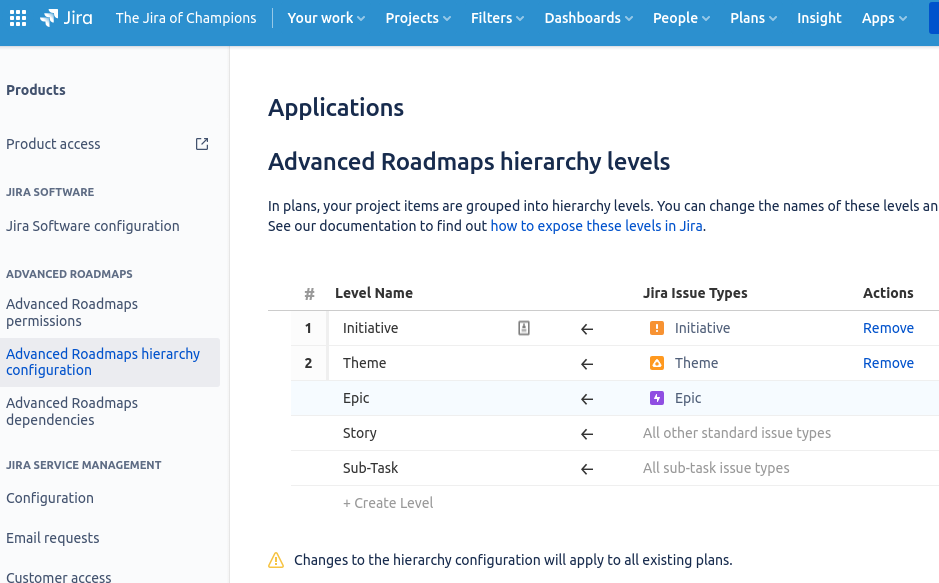Image resolution: width=939 pixels, height=583 pixels.
Task: Open the Dashboards menu
Action: pos(589,18)
